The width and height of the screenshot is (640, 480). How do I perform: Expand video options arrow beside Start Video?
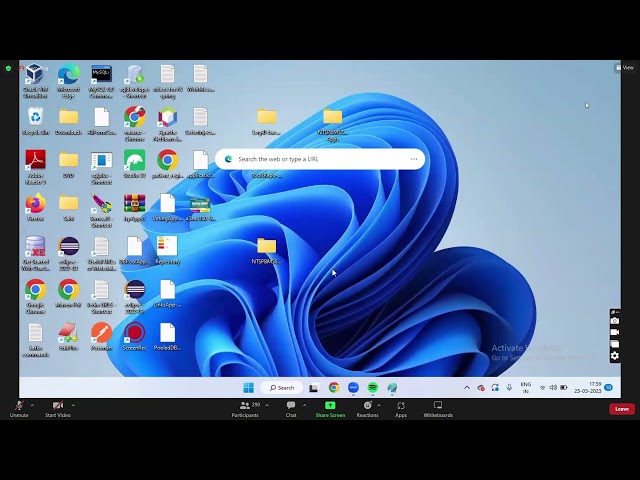coord(73,405)
